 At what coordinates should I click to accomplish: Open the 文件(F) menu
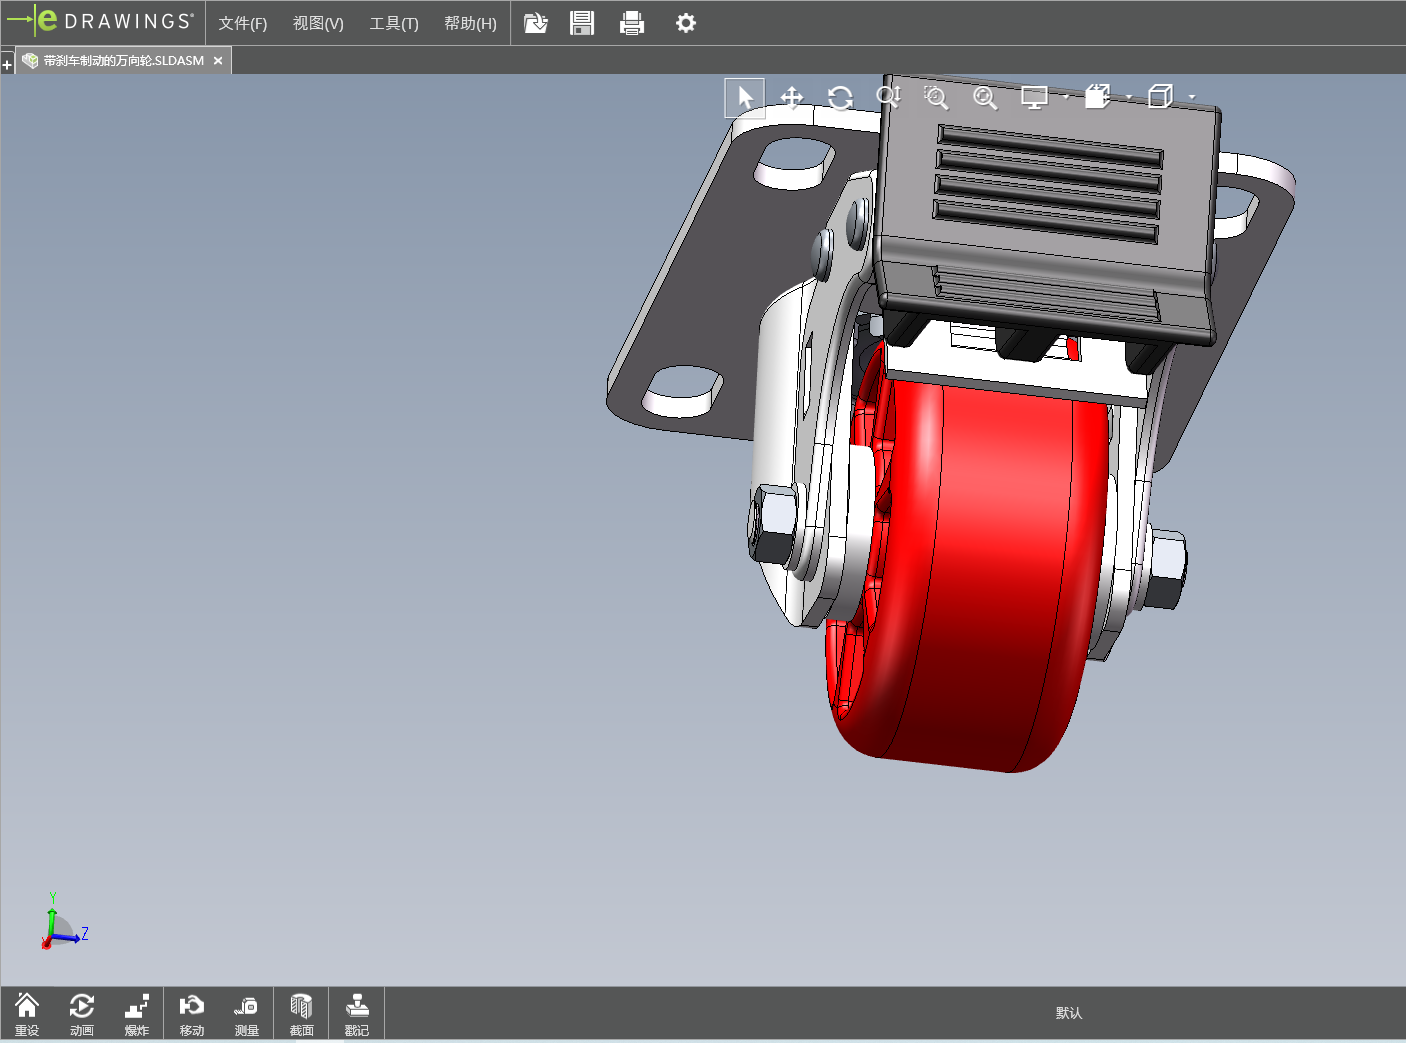[x=243, y=23]
